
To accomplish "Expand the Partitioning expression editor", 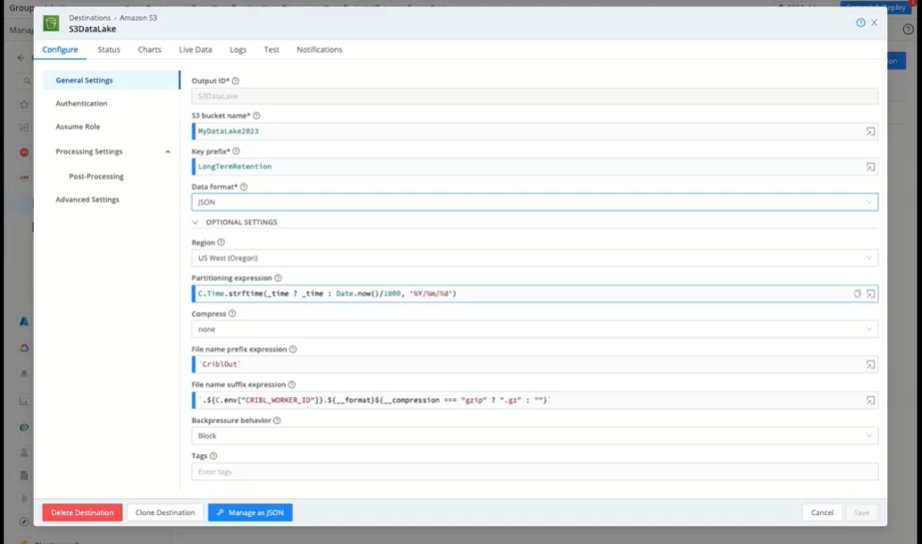I will 870,293.
